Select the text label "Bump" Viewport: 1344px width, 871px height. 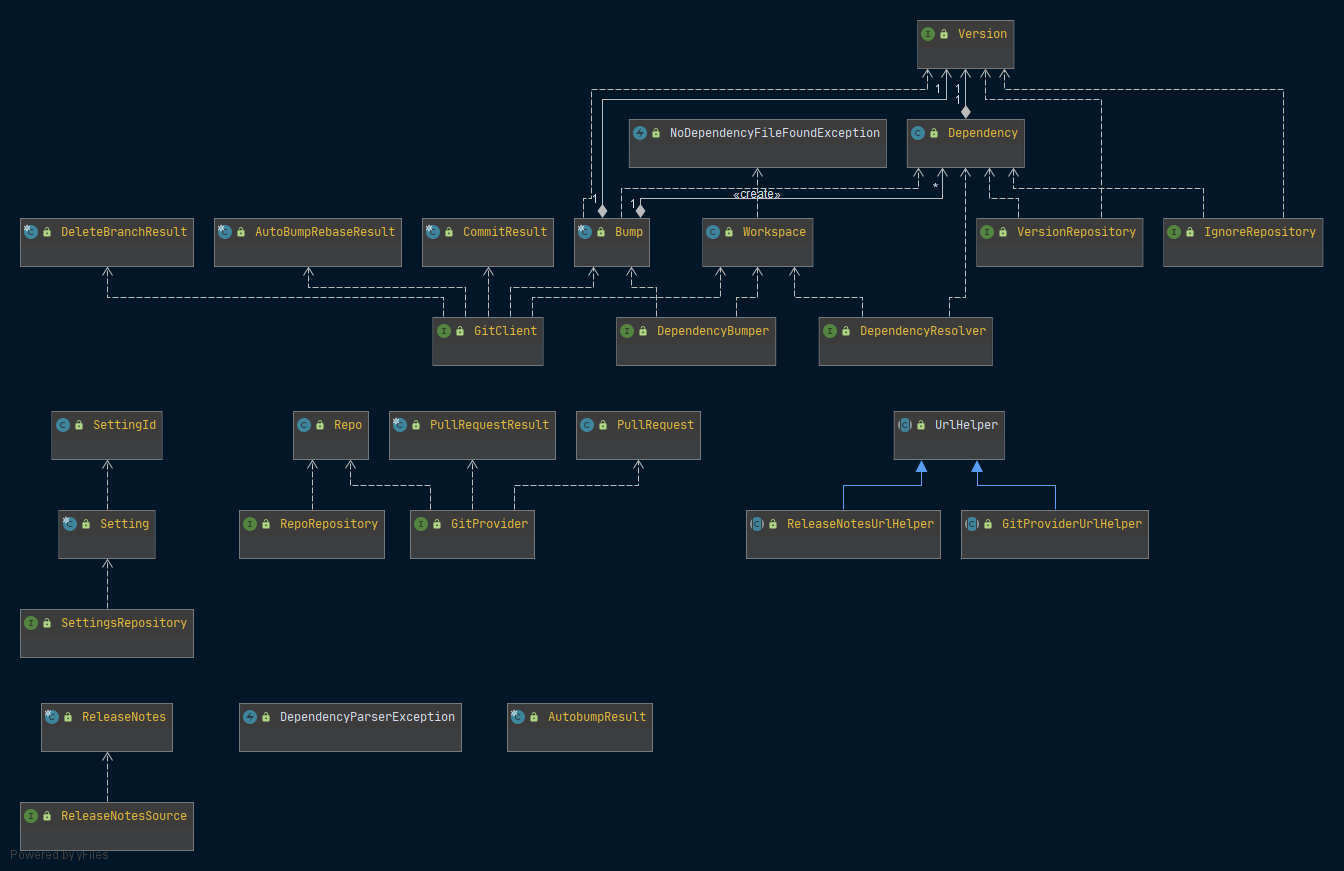[x=629, y=232]
